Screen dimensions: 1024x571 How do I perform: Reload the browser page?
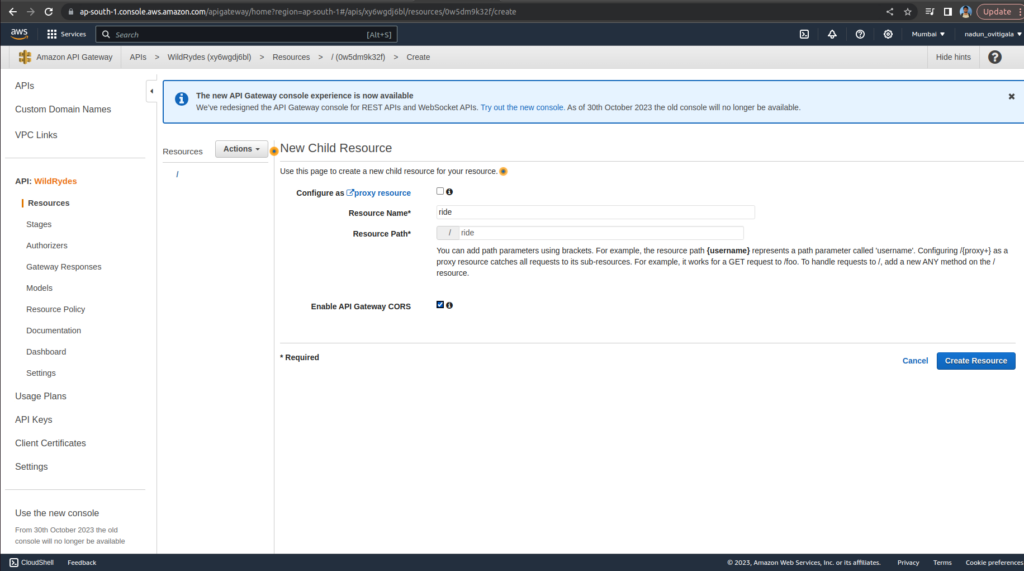click(x=48, y=12)
